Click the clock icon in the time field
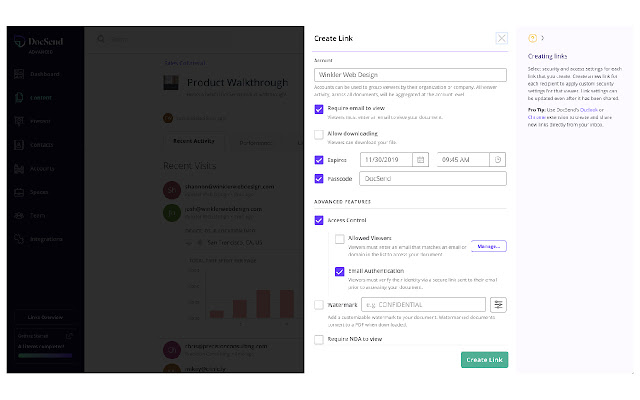The width and height of the screenshot is (640, 400). 499,159
